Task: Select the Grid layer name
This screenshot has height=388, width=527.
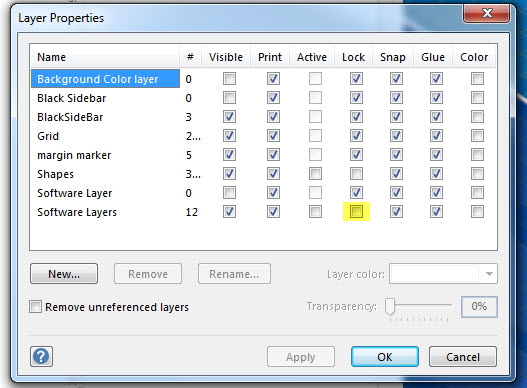Action: (48, 136)
